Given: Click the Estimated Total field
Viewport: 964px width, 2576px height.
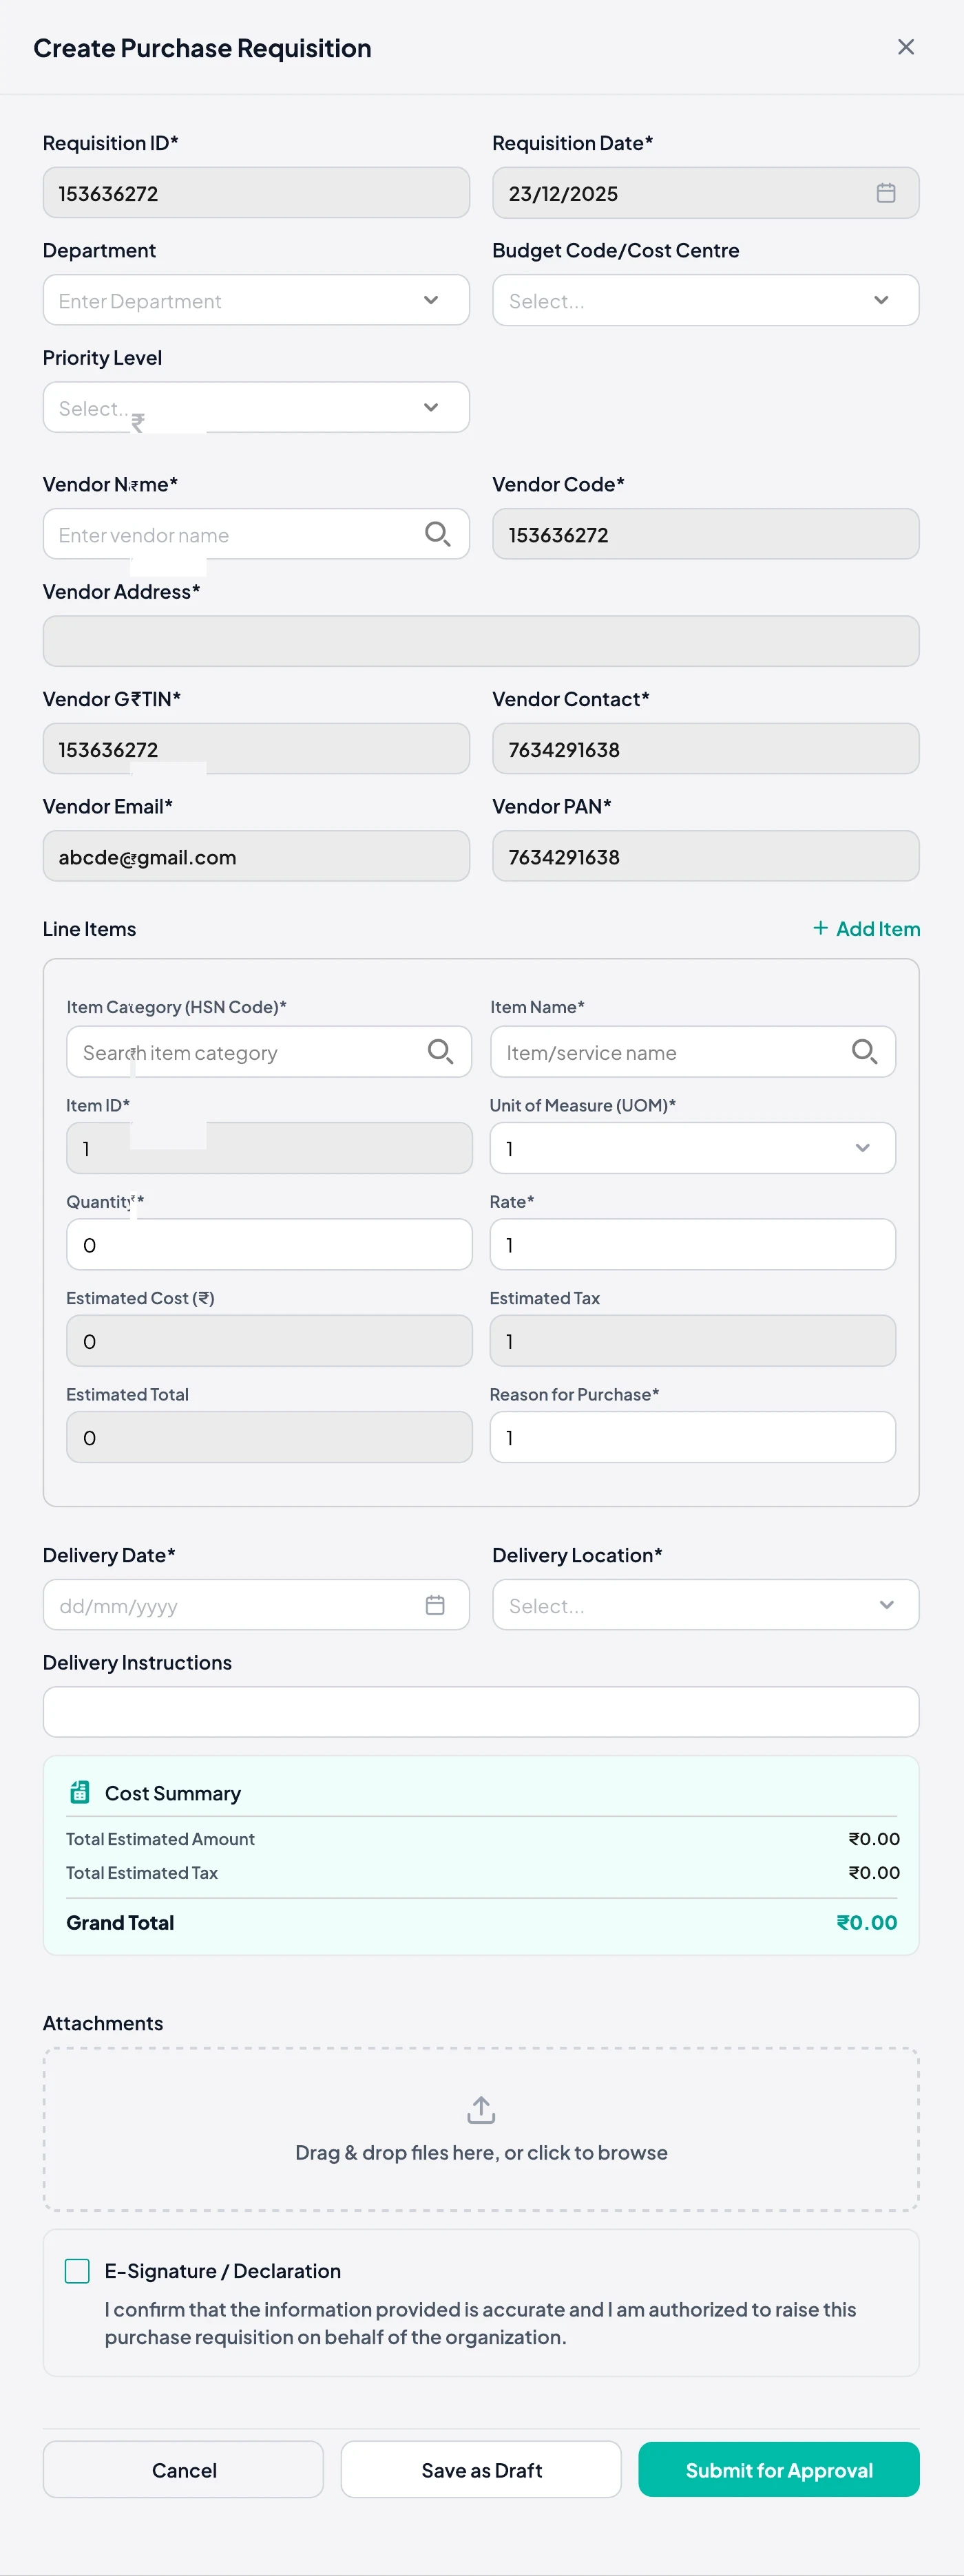Looking at the screenshot, I should (269, 1437).
